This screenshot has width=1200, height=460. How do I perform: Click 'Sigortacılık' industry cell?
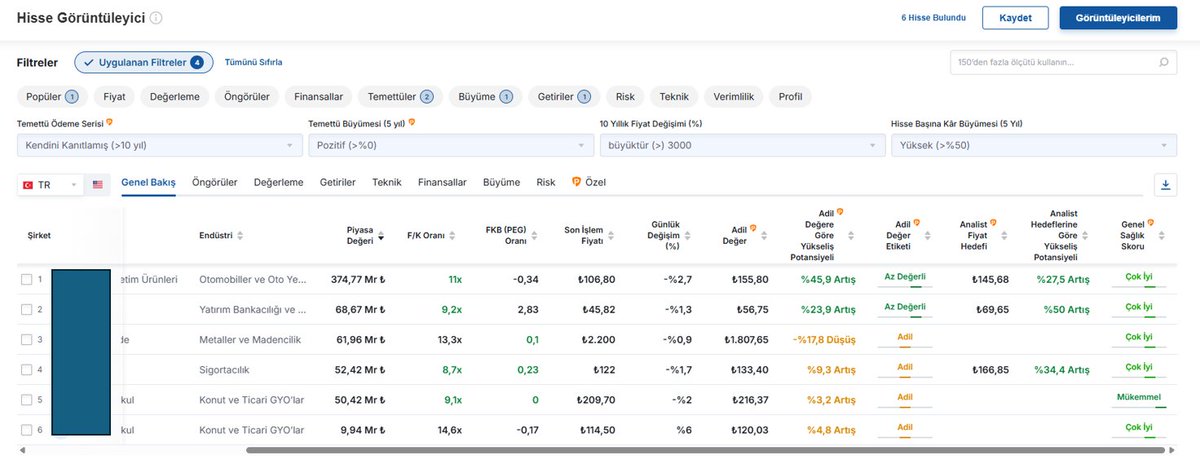click(x=224, y=369)
